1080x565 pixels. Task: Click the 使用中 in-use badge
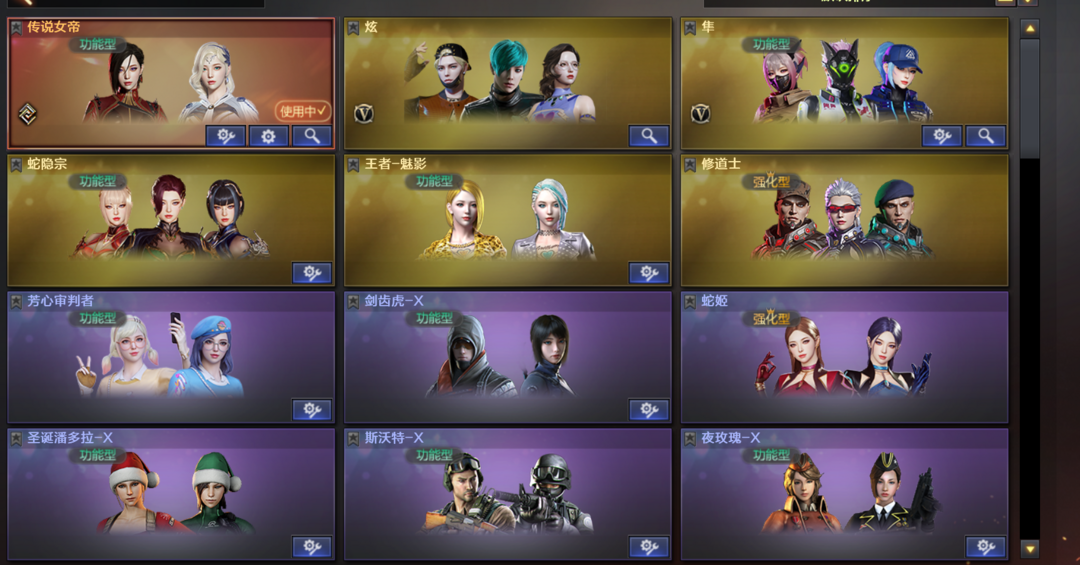click(302, 111)
